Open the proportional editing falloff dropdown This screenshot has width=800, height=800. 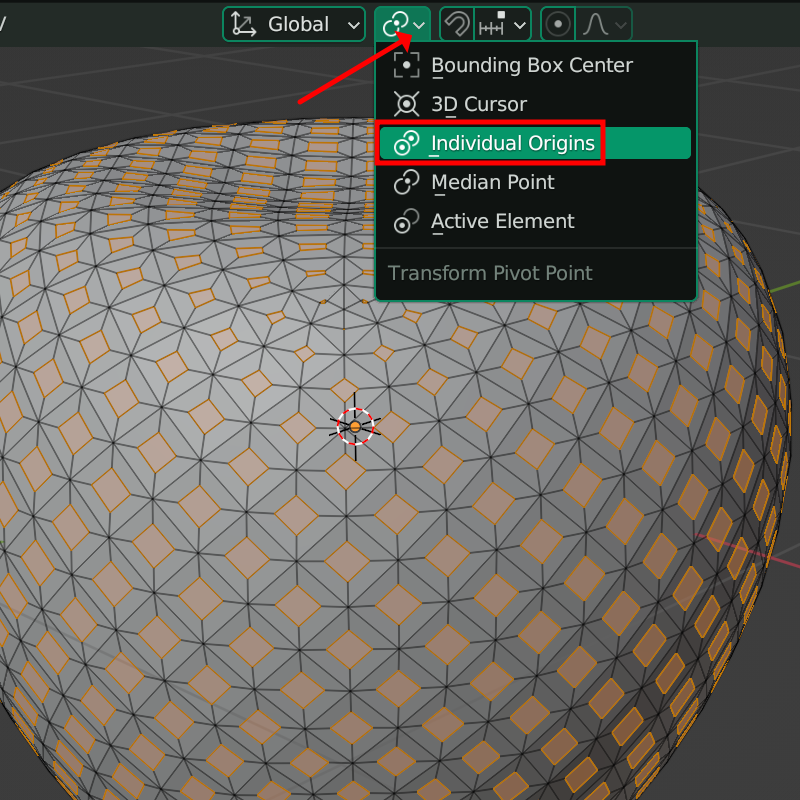coord(604,24)
